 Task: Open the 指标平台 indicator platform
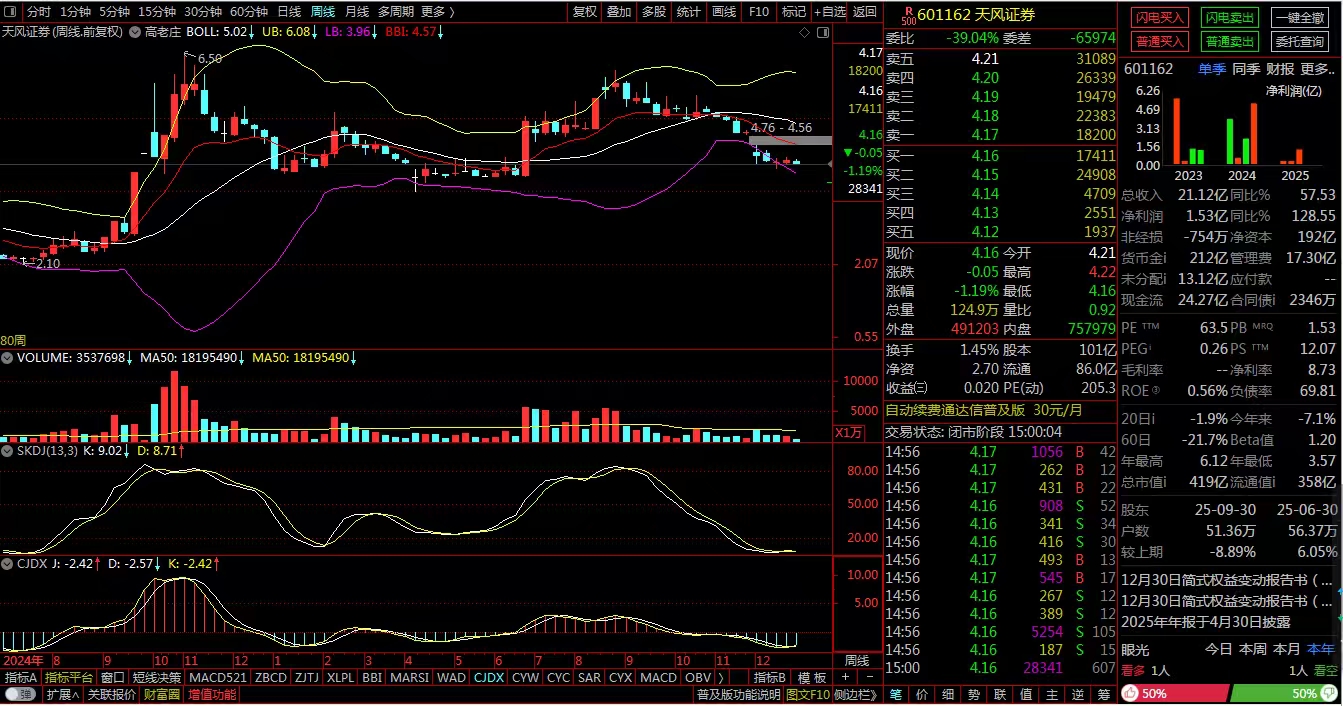point(68,677)
